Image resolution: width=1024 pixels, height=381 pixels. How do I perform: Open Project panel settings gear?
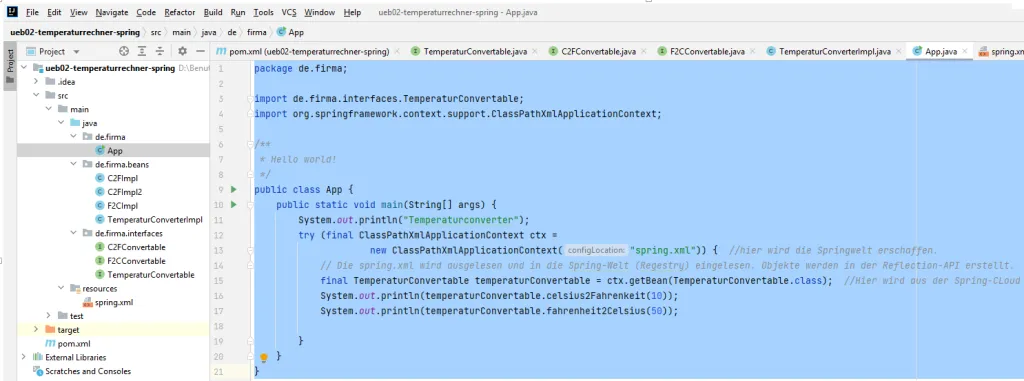pyautogui.click(x=182, y=51)
